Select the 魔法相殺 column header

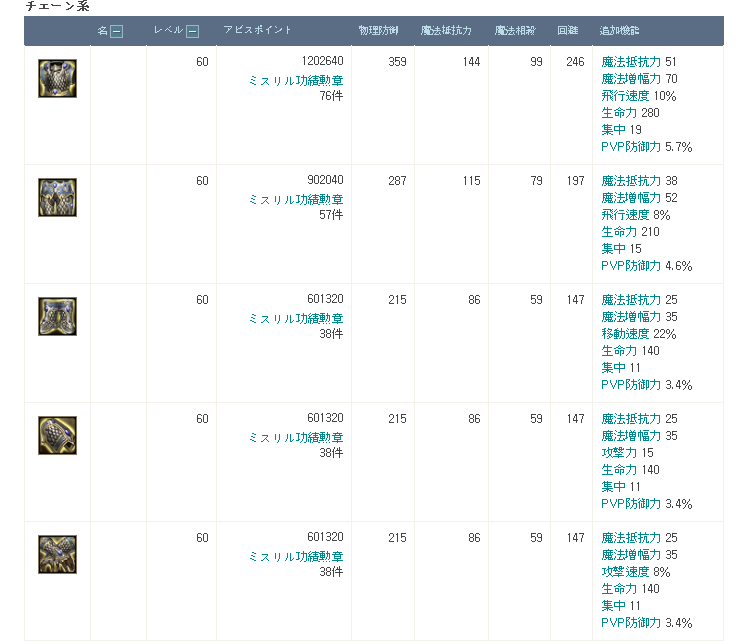515,30
